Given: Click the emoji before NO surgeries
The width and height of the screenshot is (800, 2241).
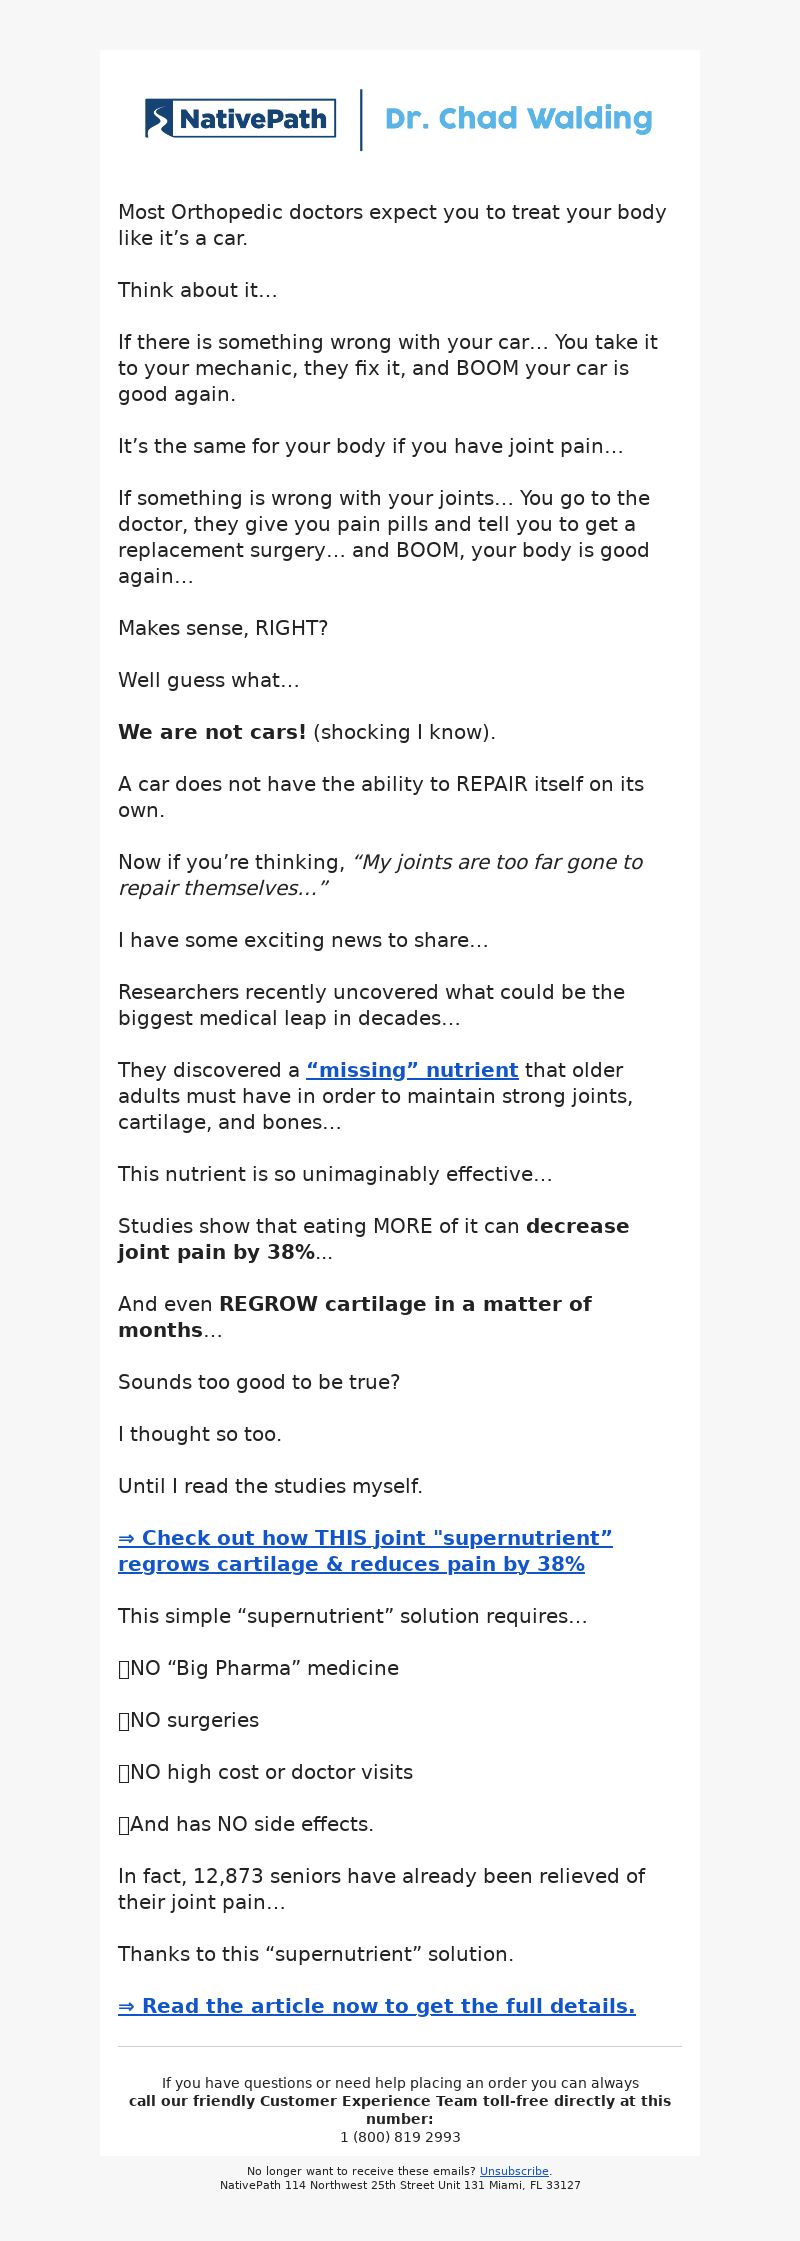Looking at the screenshot, I should pos(124,1720).
